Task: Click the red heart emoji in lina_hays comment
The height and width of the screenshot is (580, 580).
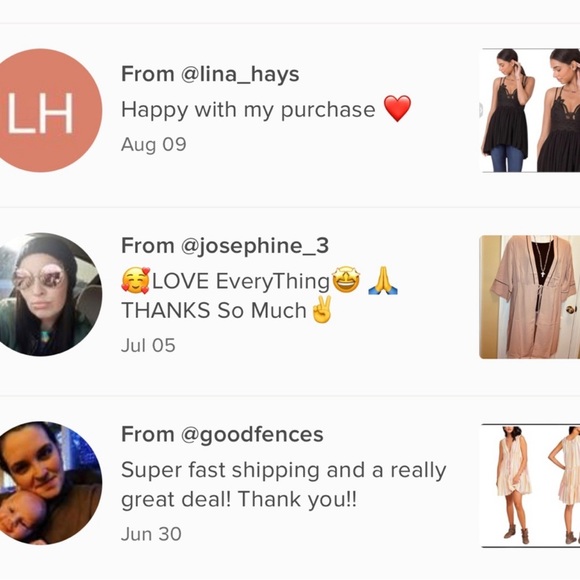Action: tap(397, 108)
